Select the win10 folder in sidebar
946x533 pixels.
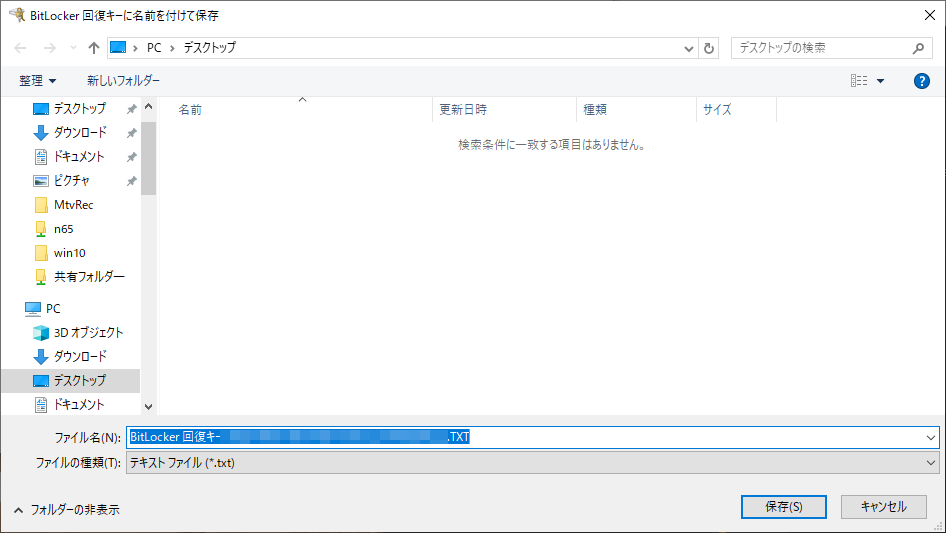coord(68,252)
